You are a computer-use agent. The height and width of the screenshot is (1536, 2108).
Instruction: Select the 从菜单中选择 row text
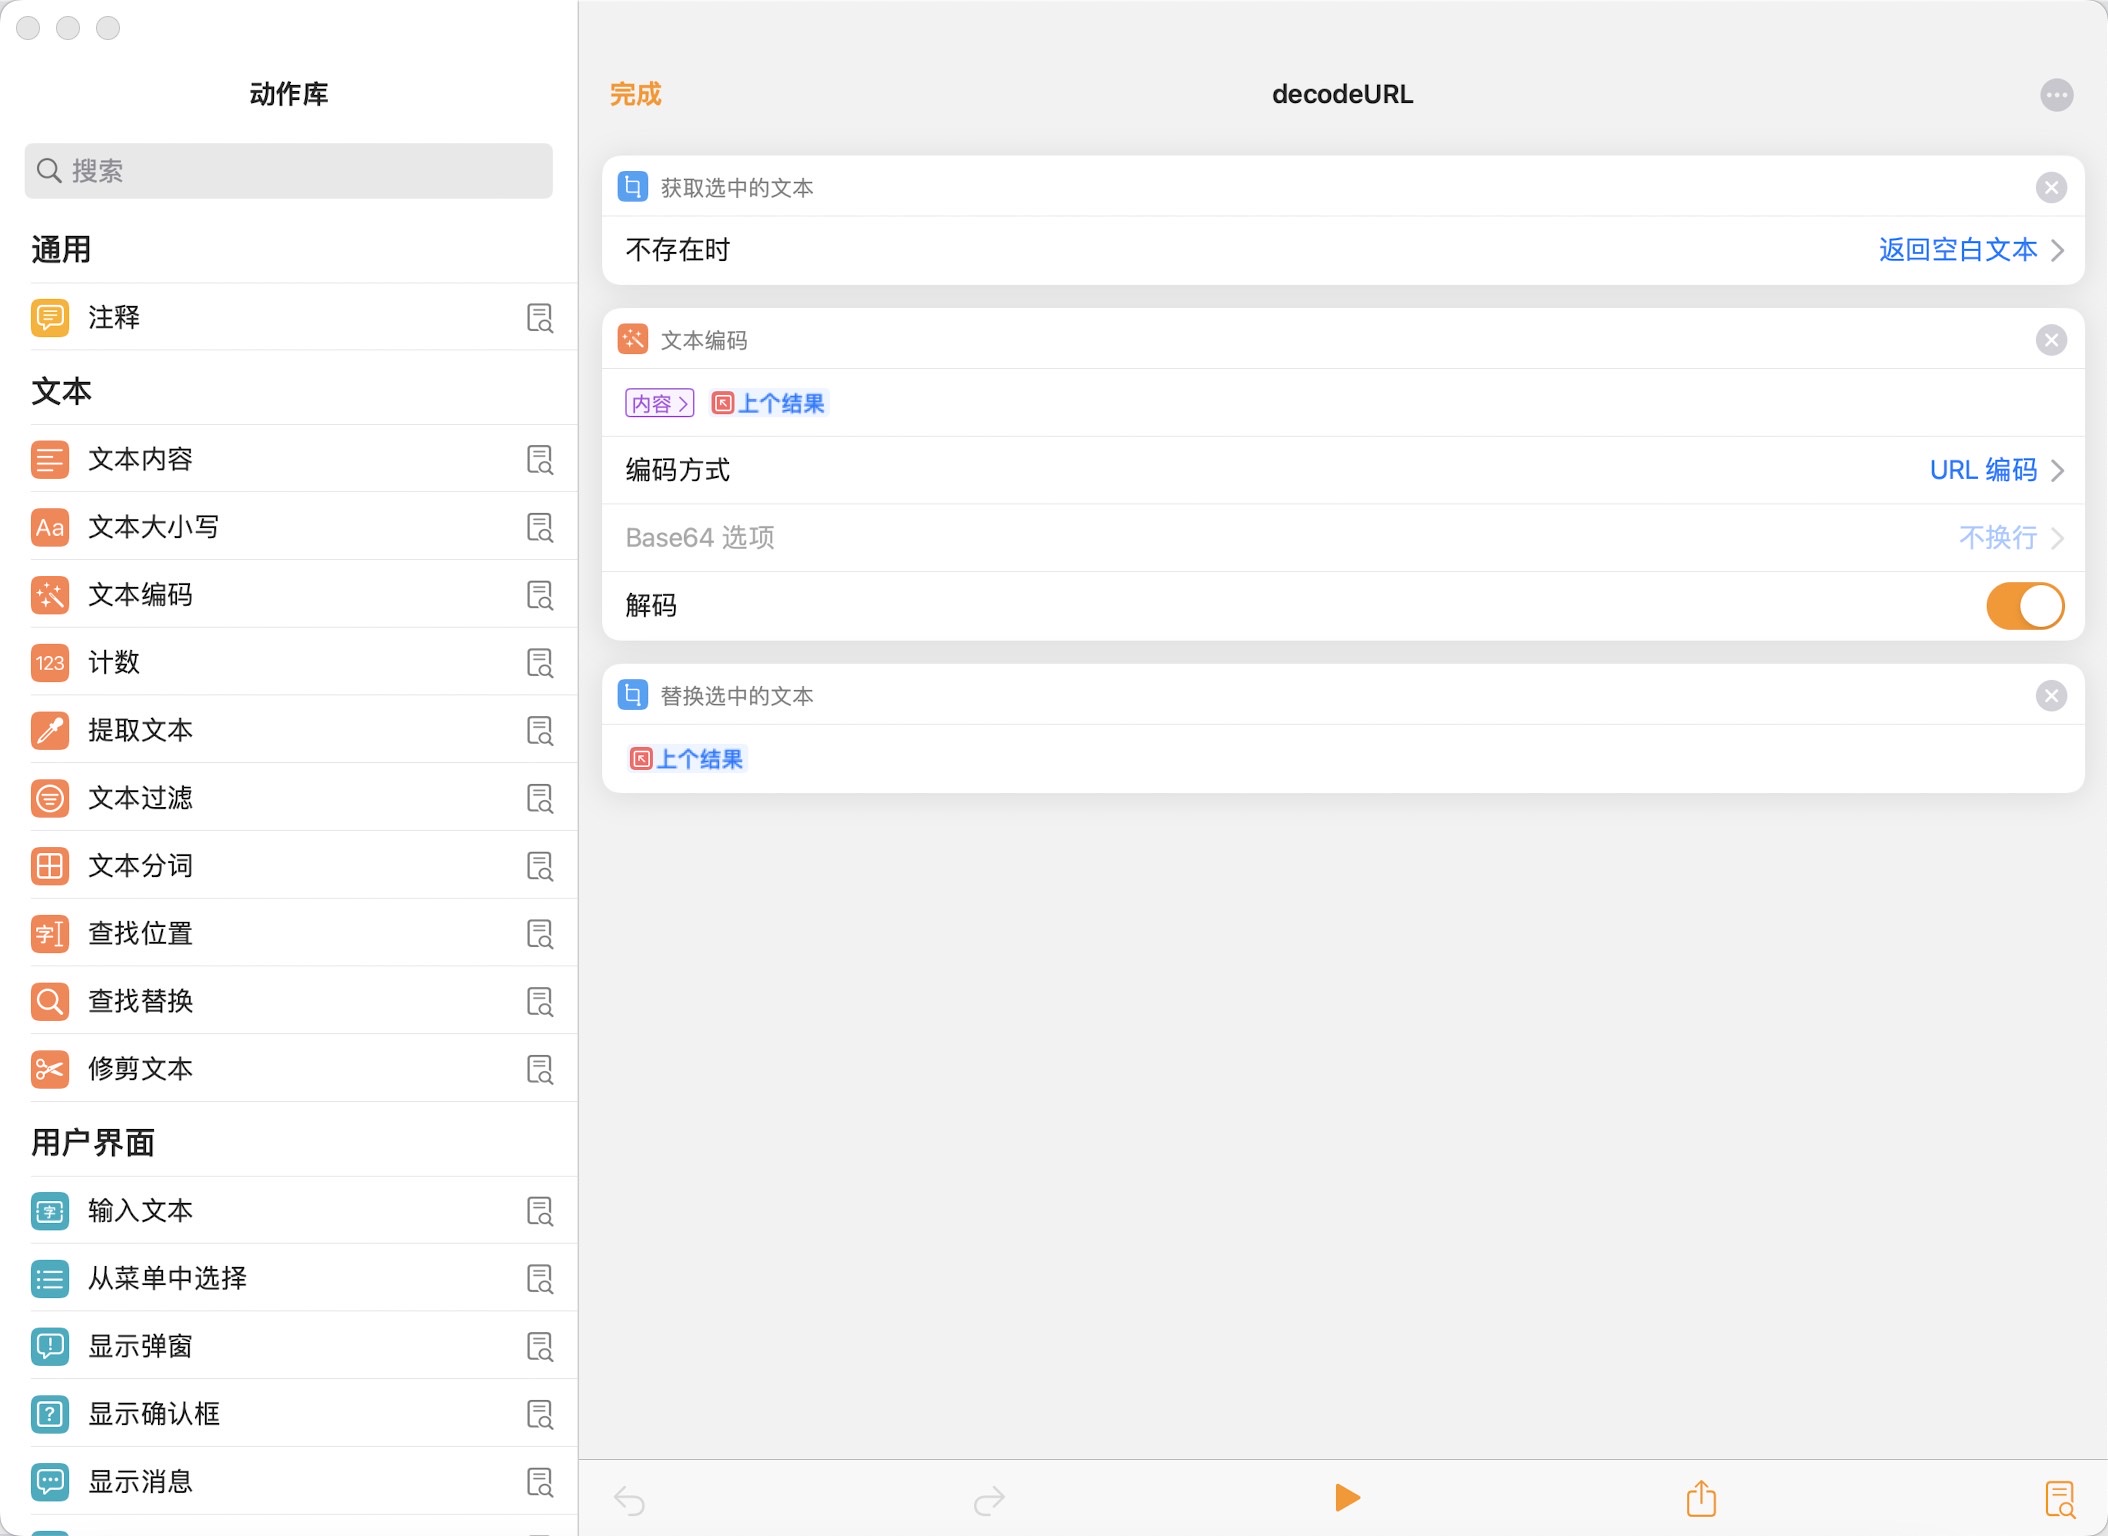point(167,1279)
